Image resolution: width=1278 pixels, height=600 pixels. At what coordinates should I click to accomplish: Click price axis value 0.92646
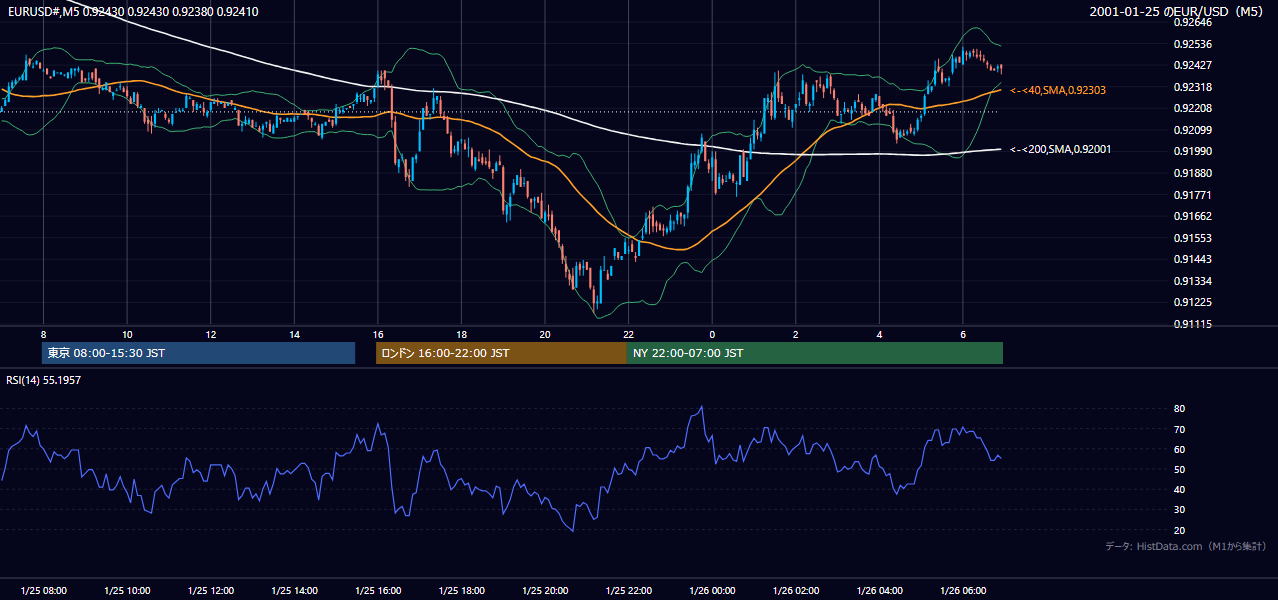(1193, 22)
